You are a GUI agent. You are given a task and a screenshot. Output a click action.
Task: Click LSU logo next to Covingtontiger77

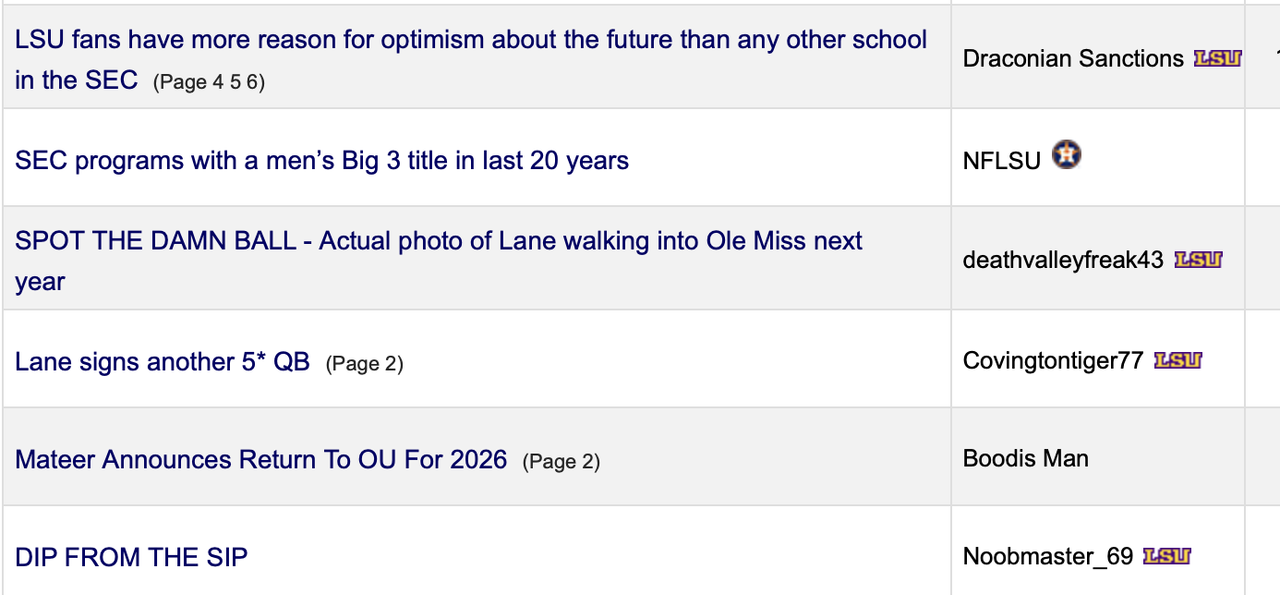click(1178, 360)
